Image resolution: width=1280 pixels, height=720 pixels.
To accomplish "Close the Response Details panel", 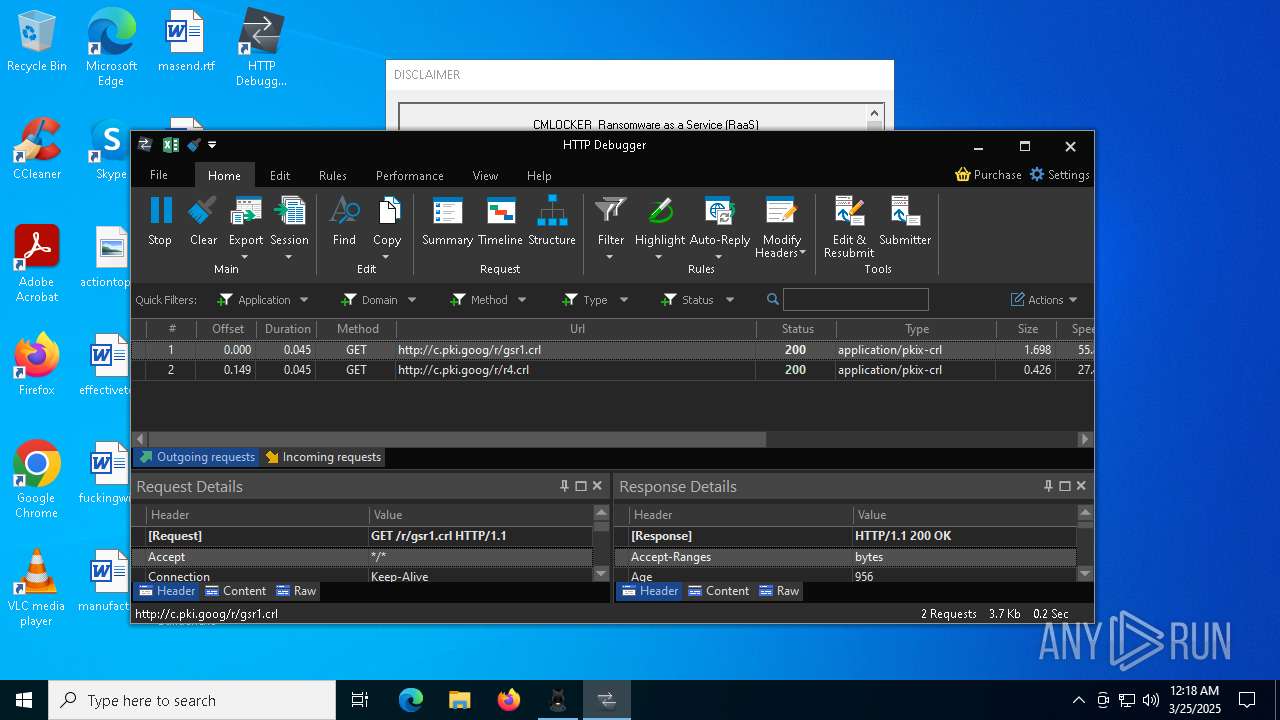I will point(1081,486).
